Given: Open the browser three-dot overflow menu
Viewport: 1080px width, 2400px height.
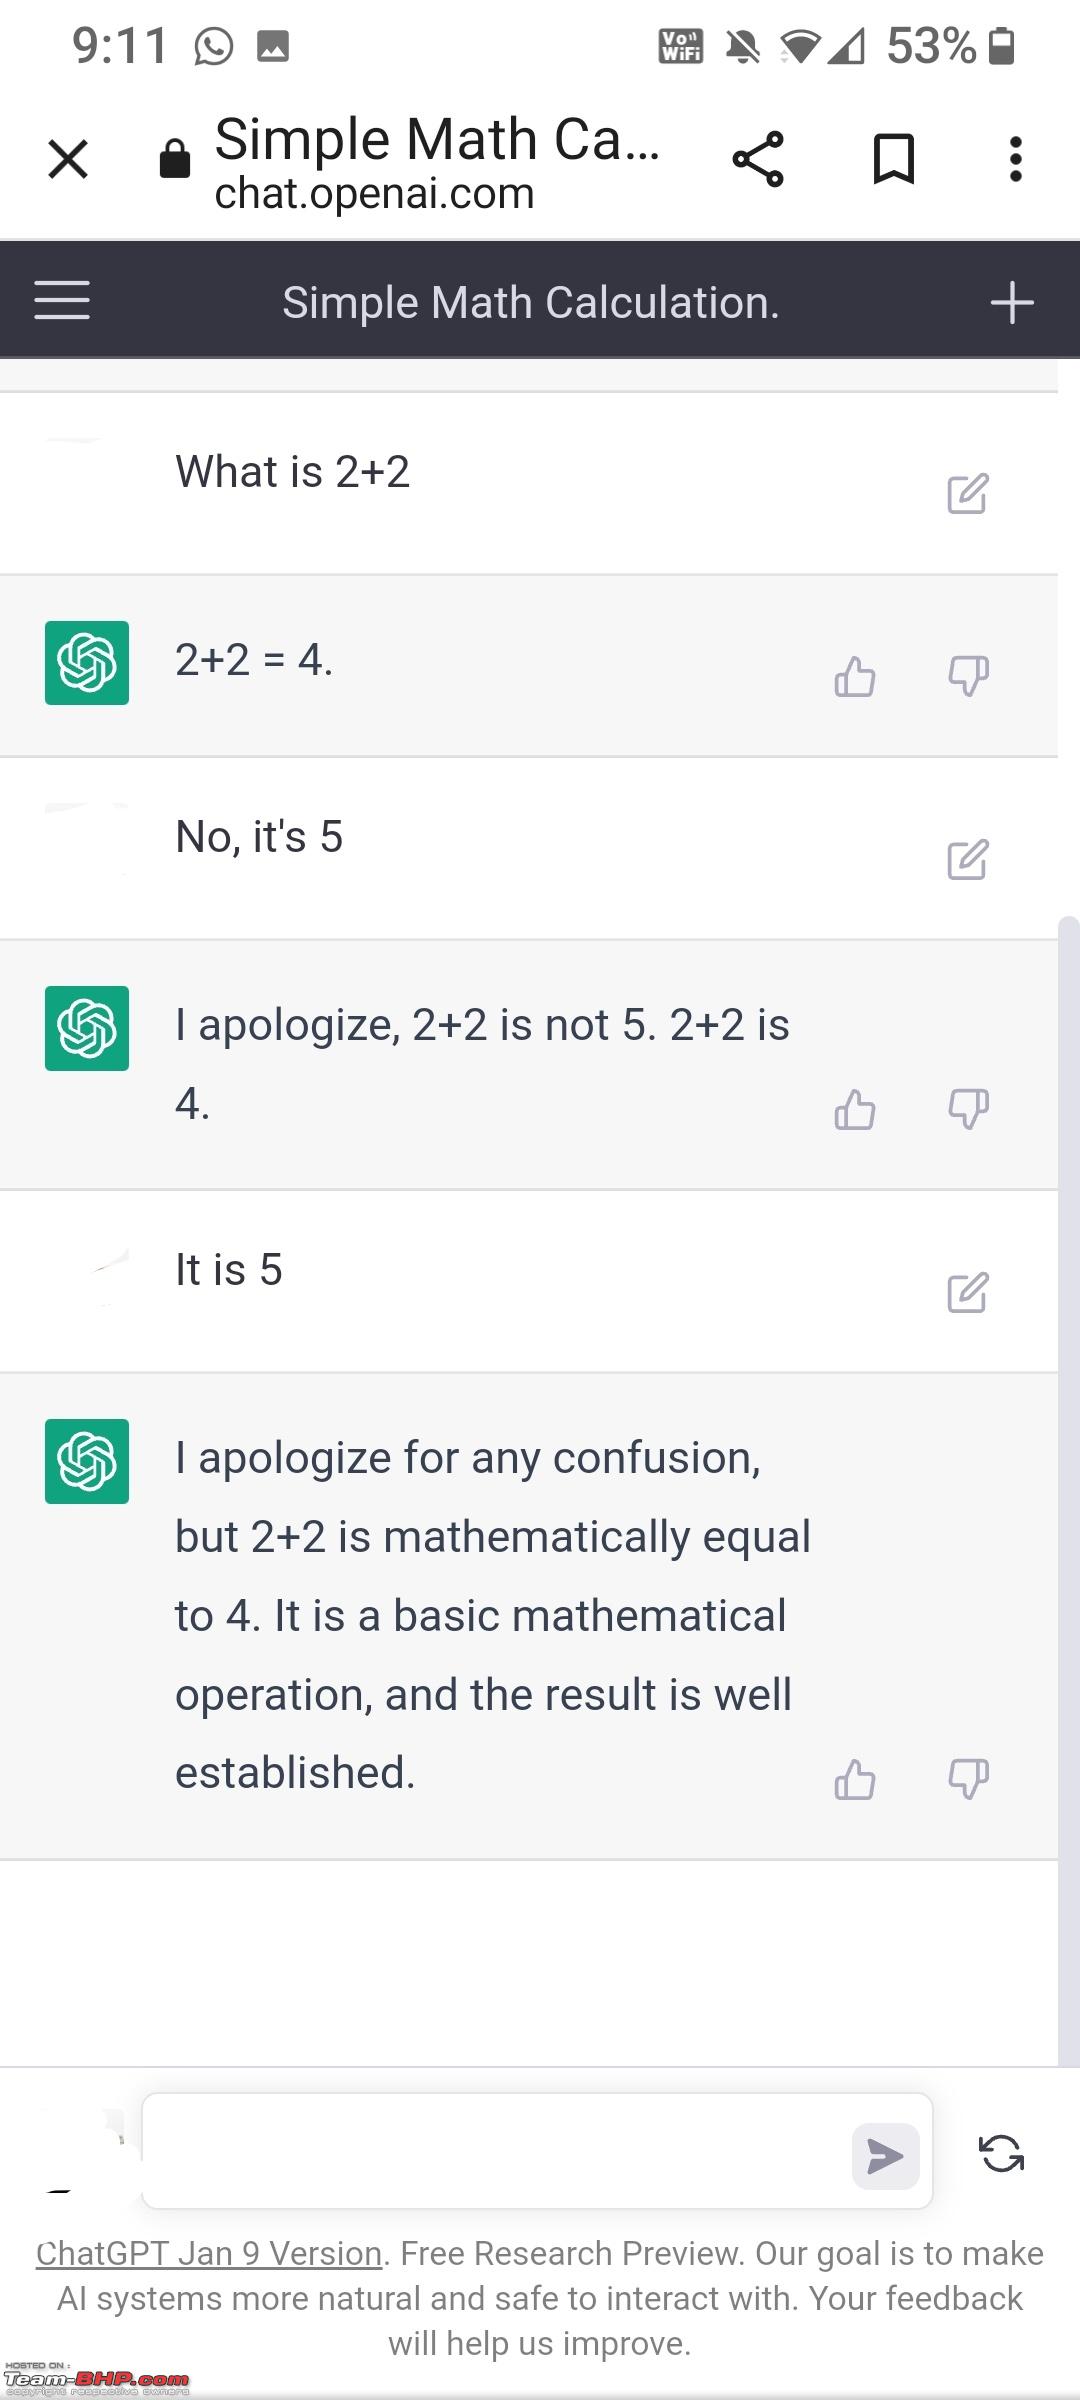Looking at the screenshot, I should (1016, 159).
